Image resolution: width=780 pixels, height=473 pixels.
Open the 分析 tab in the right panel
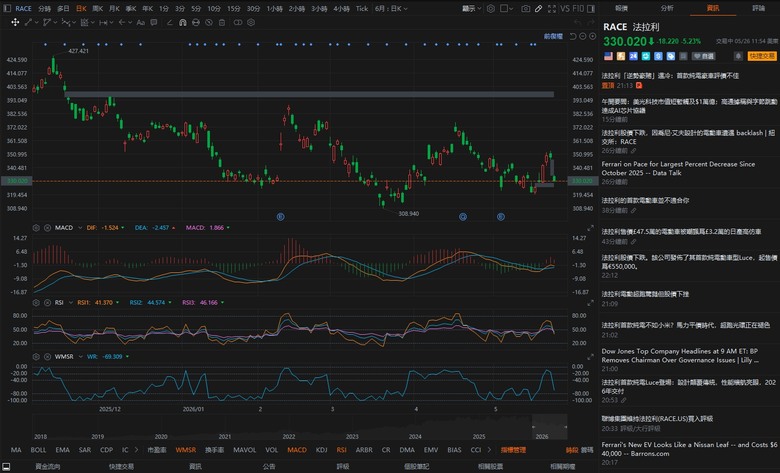[x=667, y=8]
